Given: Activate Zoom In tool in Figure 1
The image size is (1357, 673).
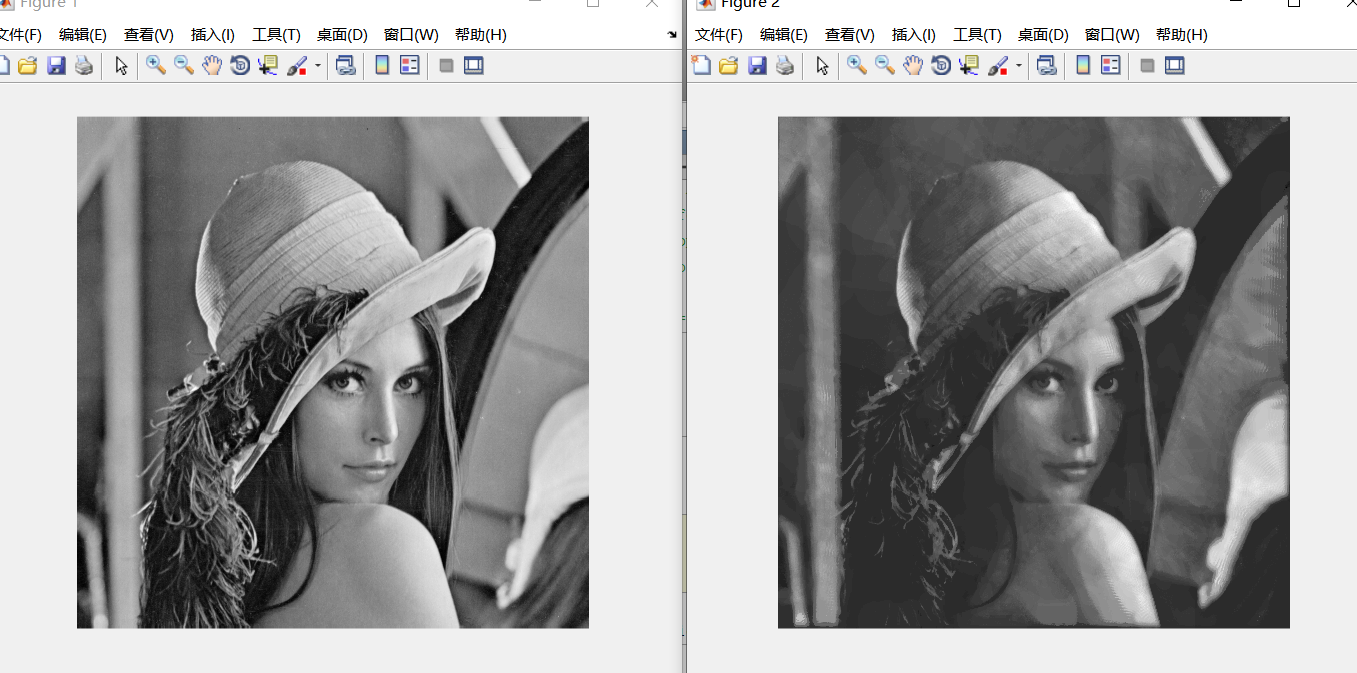Looking at the screenshot, I should click(x=155, y=66).
